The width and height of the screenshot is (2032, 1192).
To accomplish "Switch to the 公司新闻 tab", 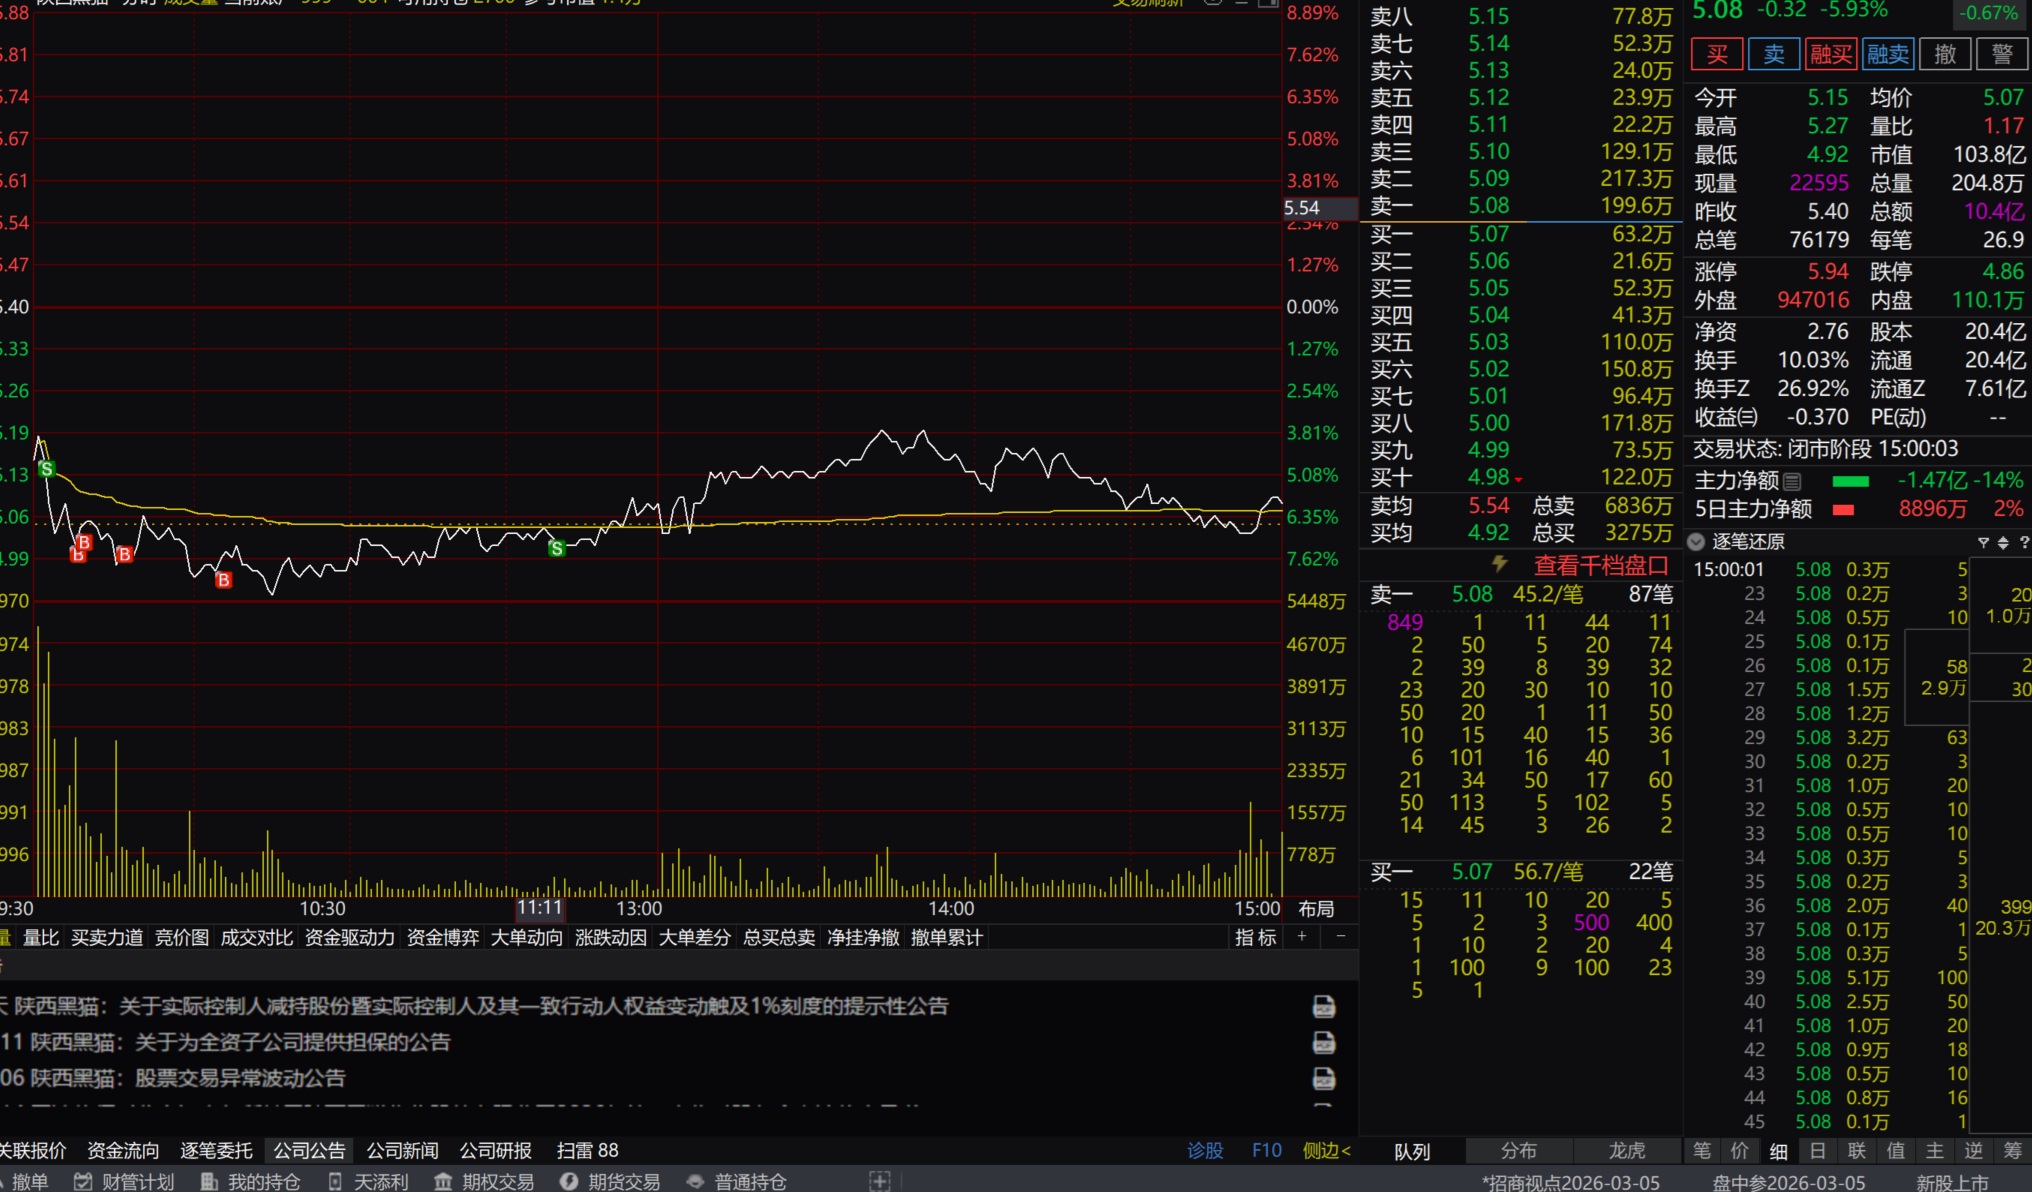I will (x=402, y=1150).
